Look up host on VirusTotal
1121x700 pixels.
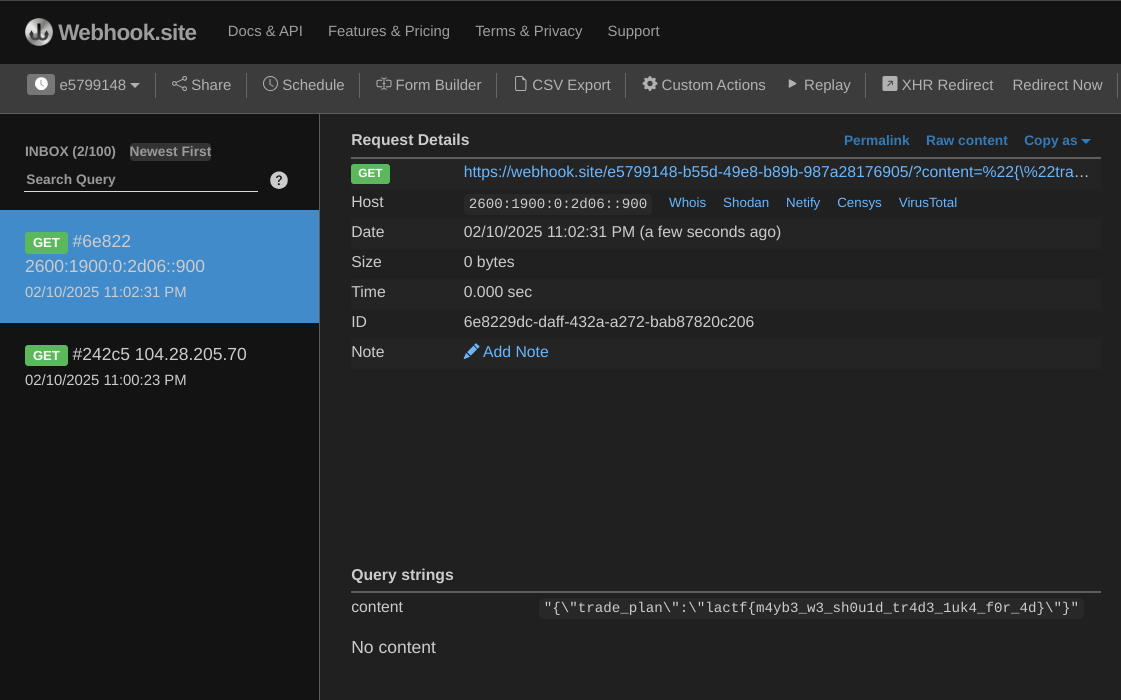[927, 203]
